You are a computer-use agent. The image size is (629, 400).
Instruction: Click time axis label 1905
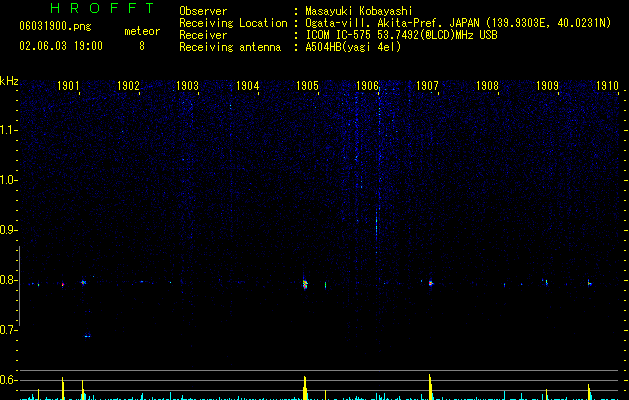(x=307, y=86)
